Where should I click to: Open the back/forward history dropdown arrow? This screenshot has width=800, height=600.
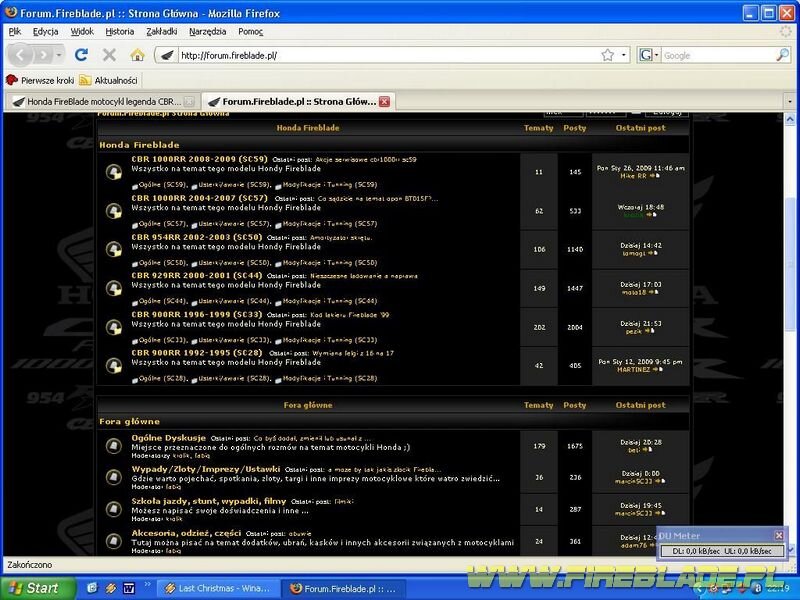point(59,55)
